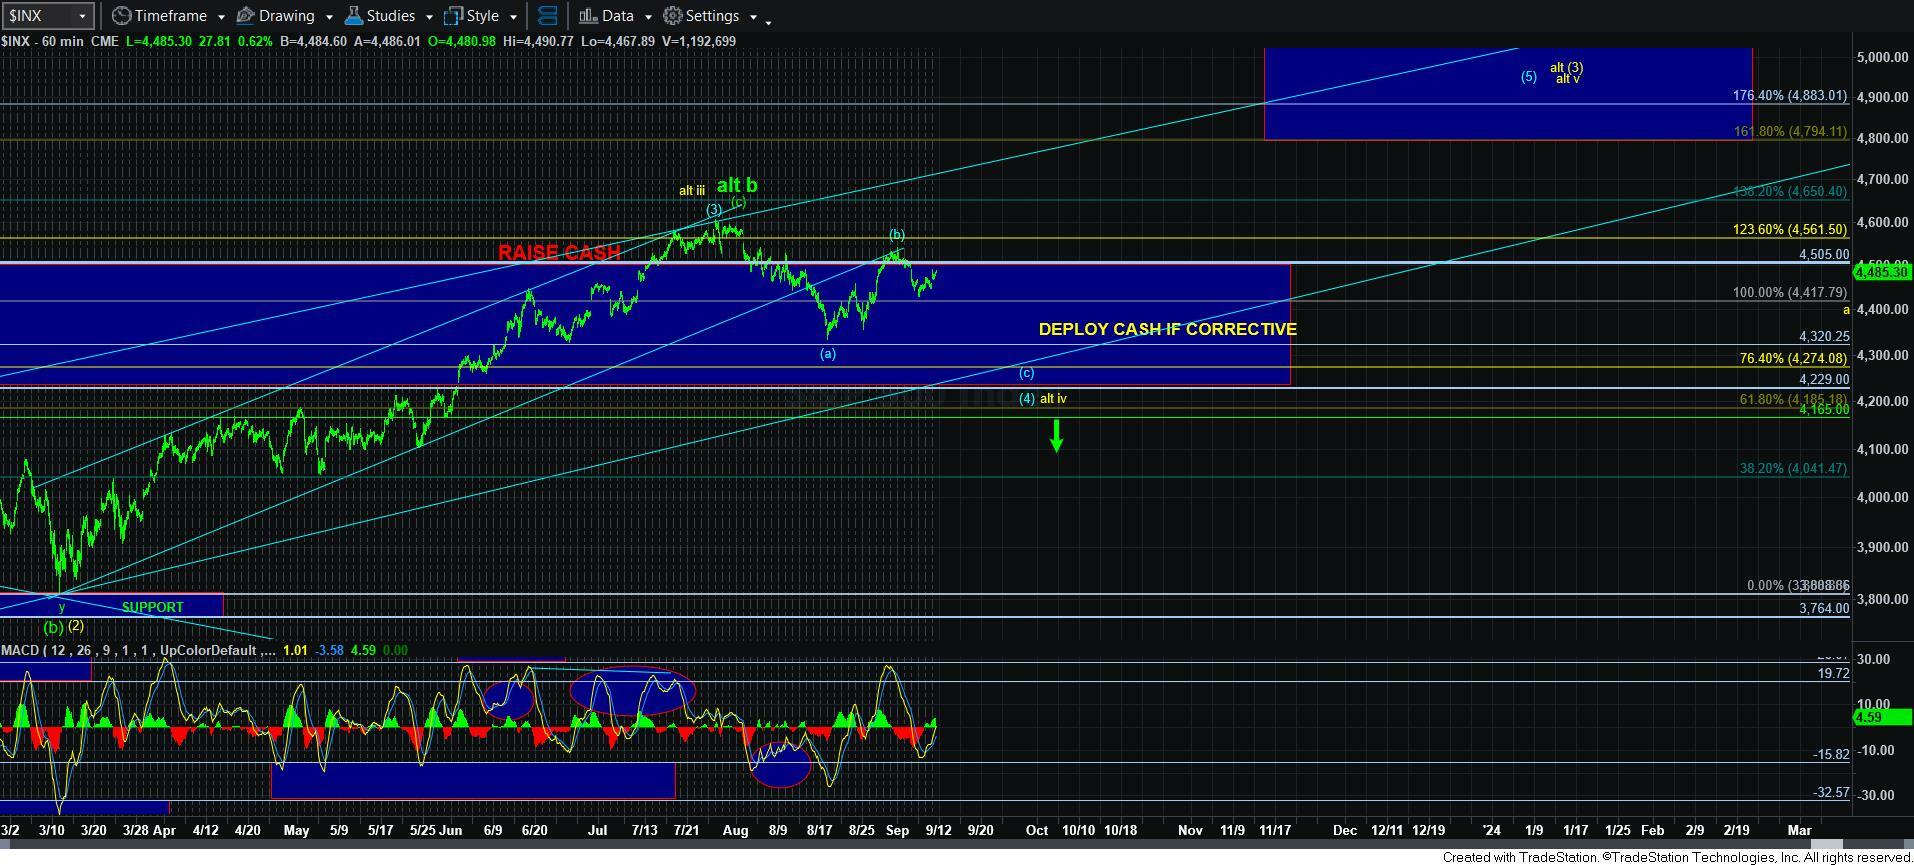Screen dimensions: 1914x865
Task: Select the yellow "alt v" label
Action: [1567, 78]
